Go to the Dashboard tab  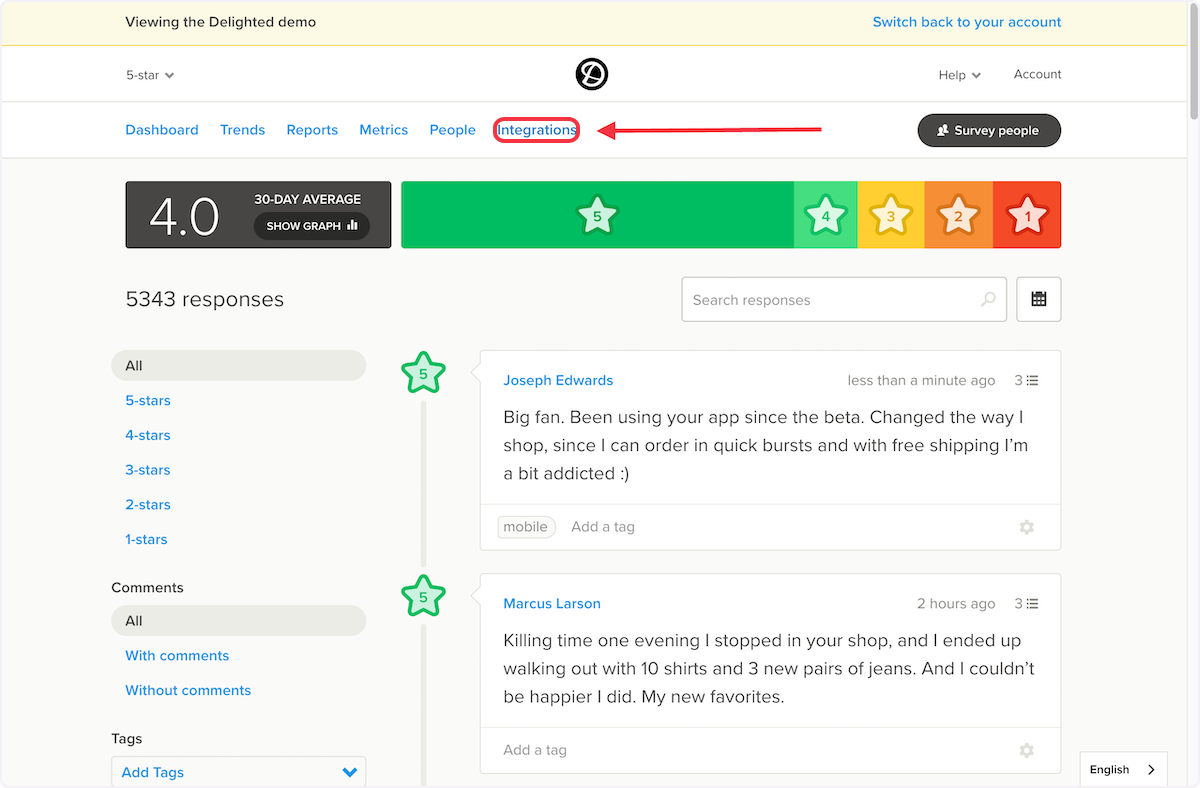point(162,130)
